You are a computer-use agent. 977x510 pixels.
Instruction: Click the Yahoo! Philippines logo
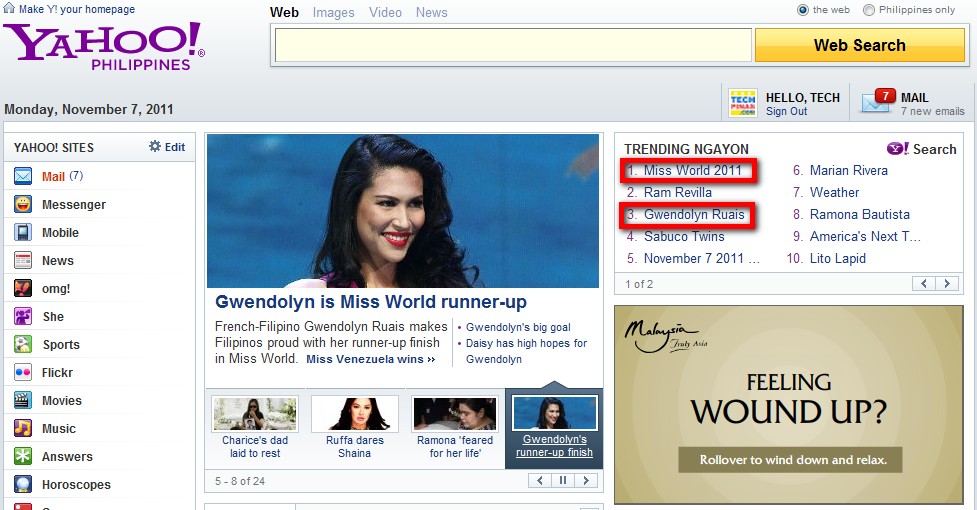click(x=104, y=47)
